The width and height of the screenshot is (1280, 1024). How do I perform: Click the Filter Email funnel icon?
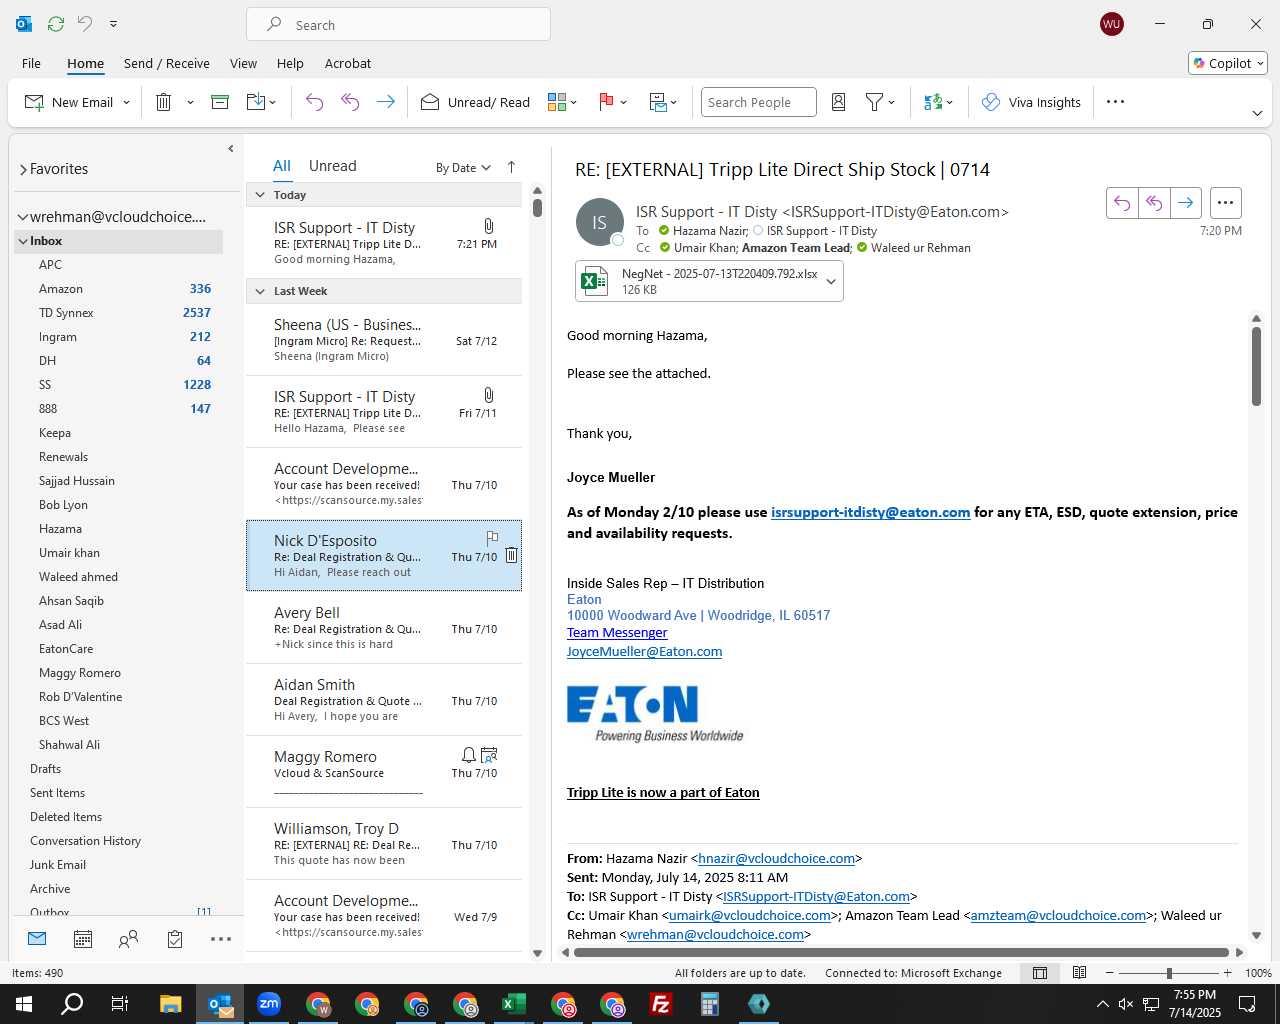(874, 102)
